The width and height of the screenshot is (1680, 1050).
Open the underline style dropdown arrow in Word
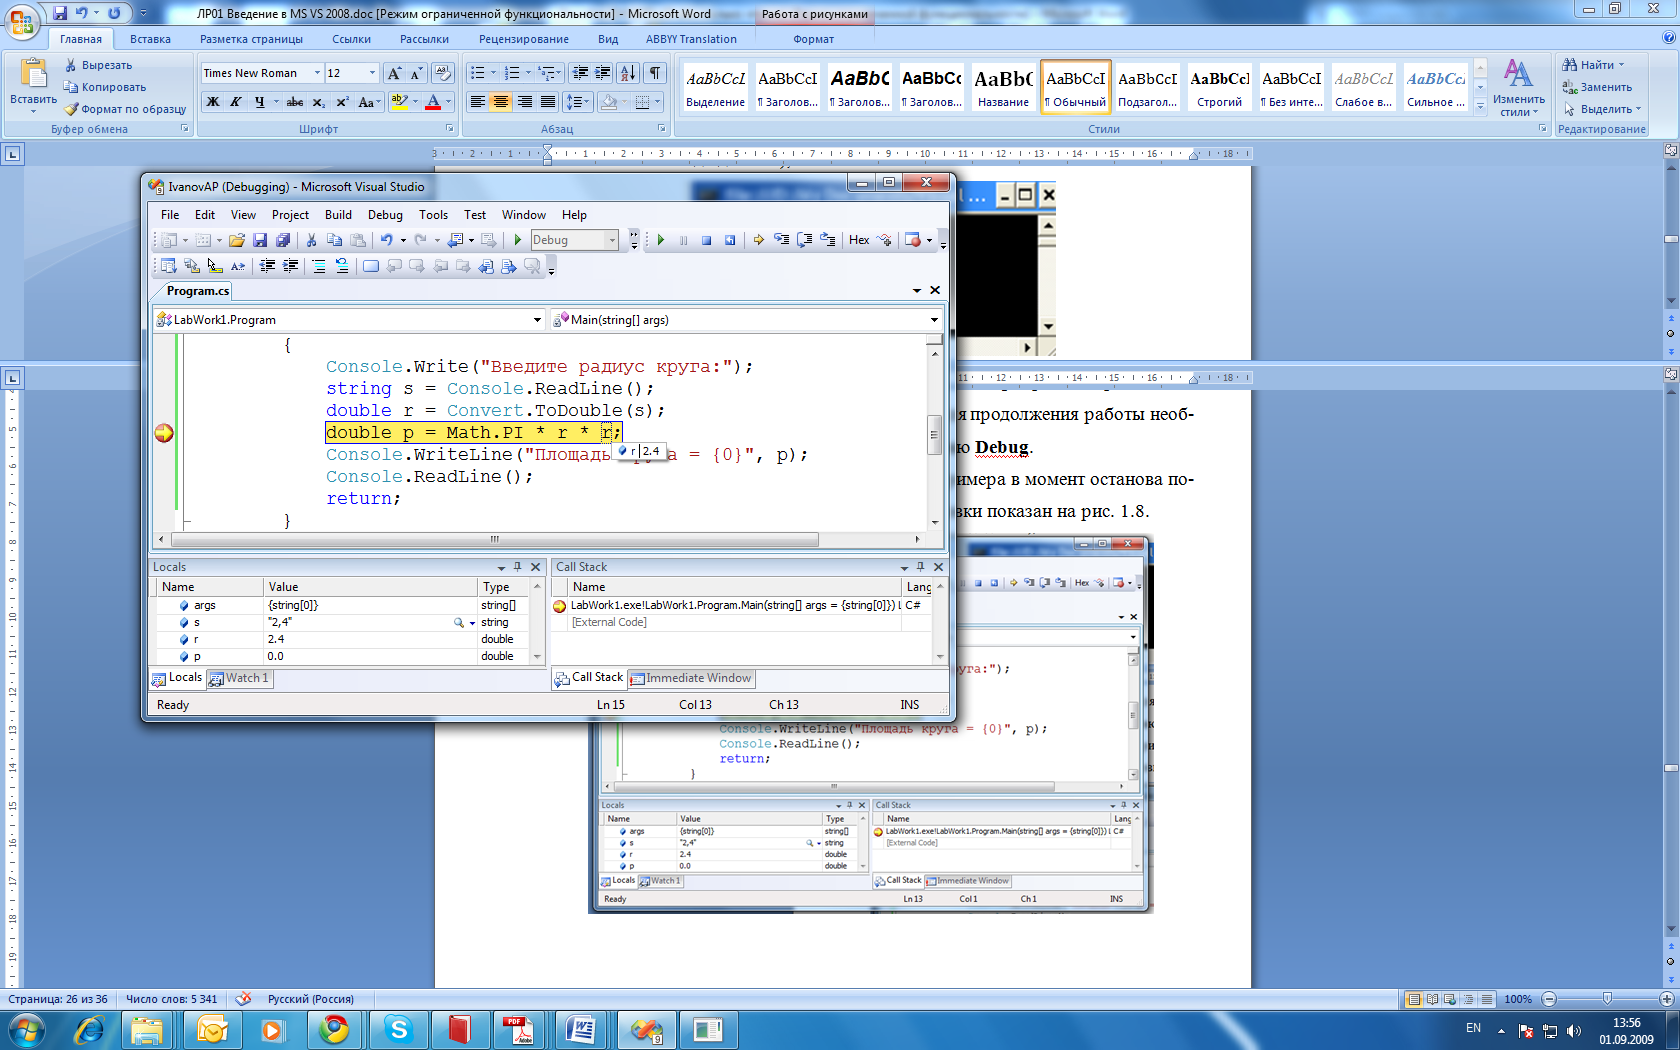[274, 102]
